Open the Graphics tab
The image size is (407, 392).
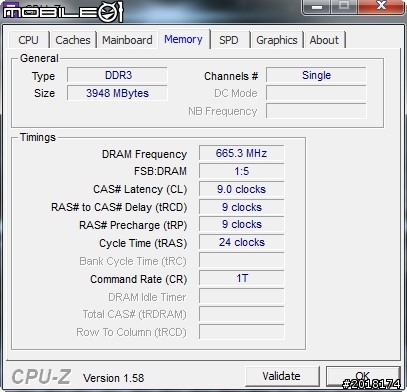277,40
